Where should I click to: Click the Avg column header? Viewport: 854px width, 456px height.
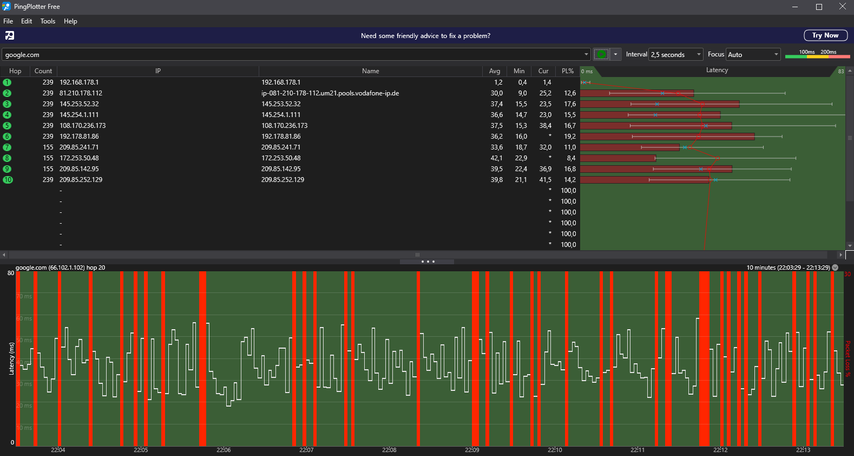click(494, 71)
